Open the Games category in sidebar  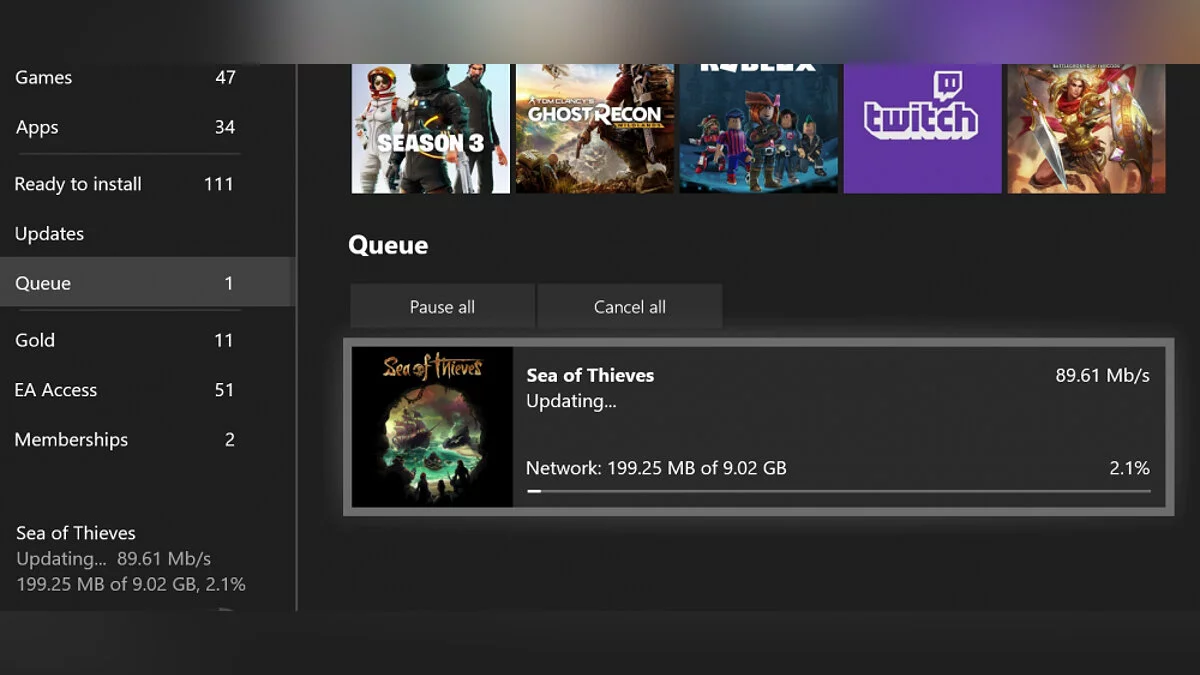[x=125, y=77]
